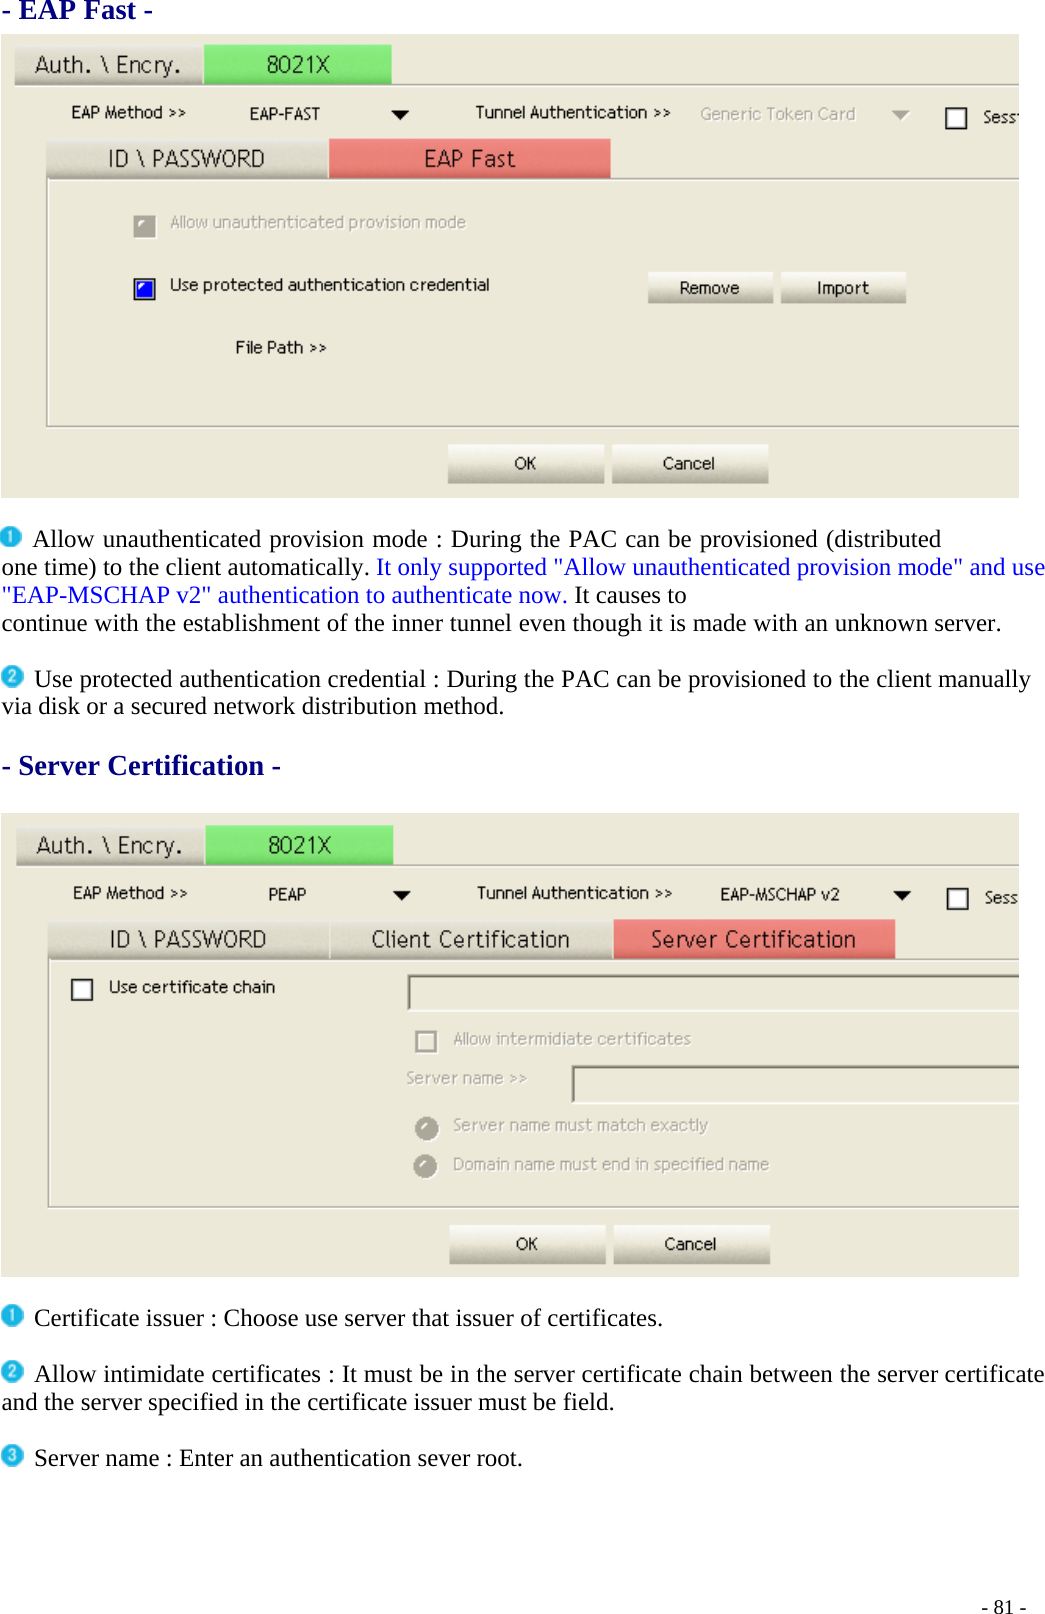Open the EAP-MSCHAP v2 tunnel authentication dropdown
Screen dimensions: 1045x1614
coord(902,895)
